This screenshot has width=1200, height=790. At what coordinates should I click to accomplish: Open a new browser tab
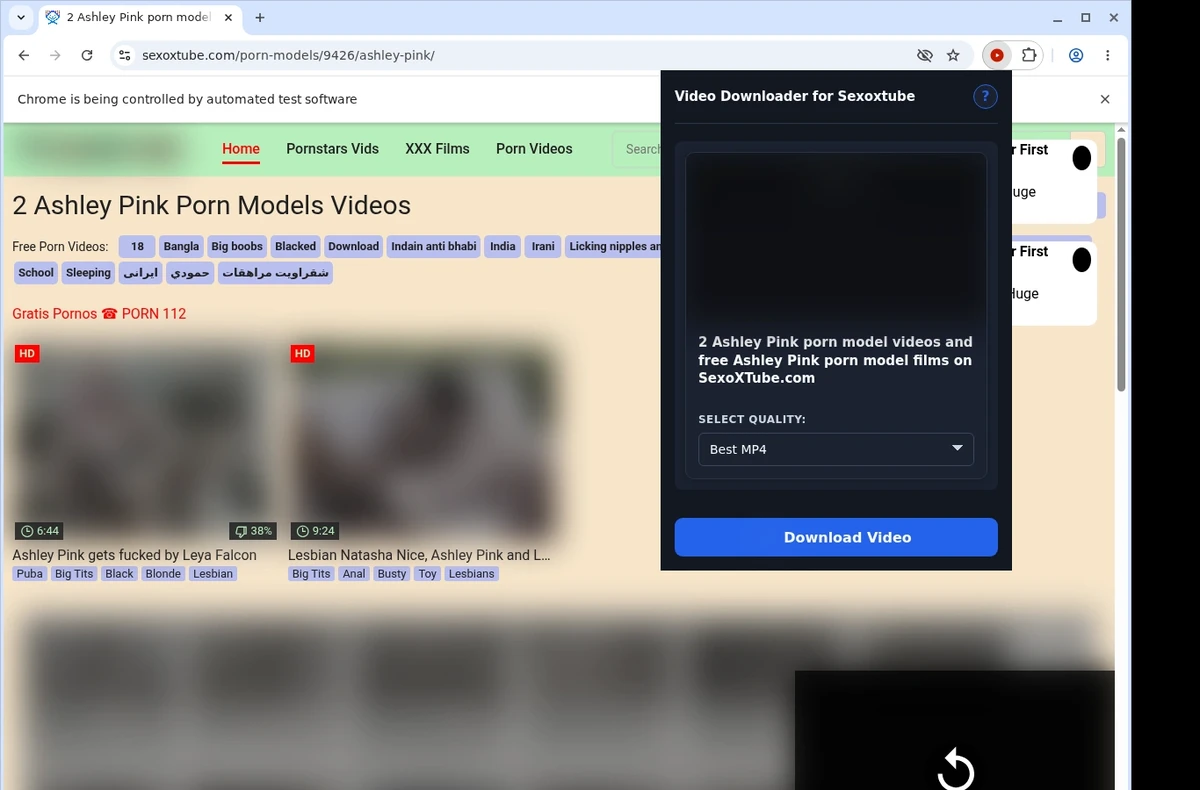pos(260,17)
